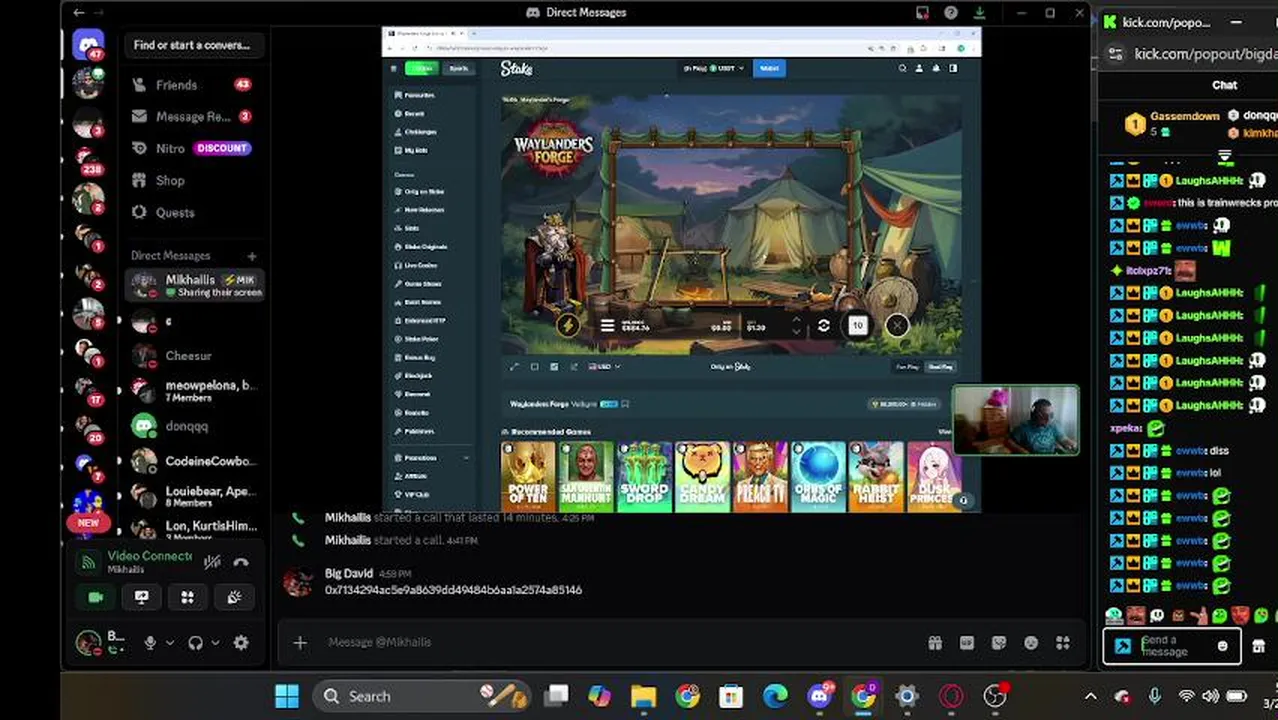This screenshot has height=720, width=1278.
Task: Open the CodeineCowbo direct message
Action: [x=194, y=461]
